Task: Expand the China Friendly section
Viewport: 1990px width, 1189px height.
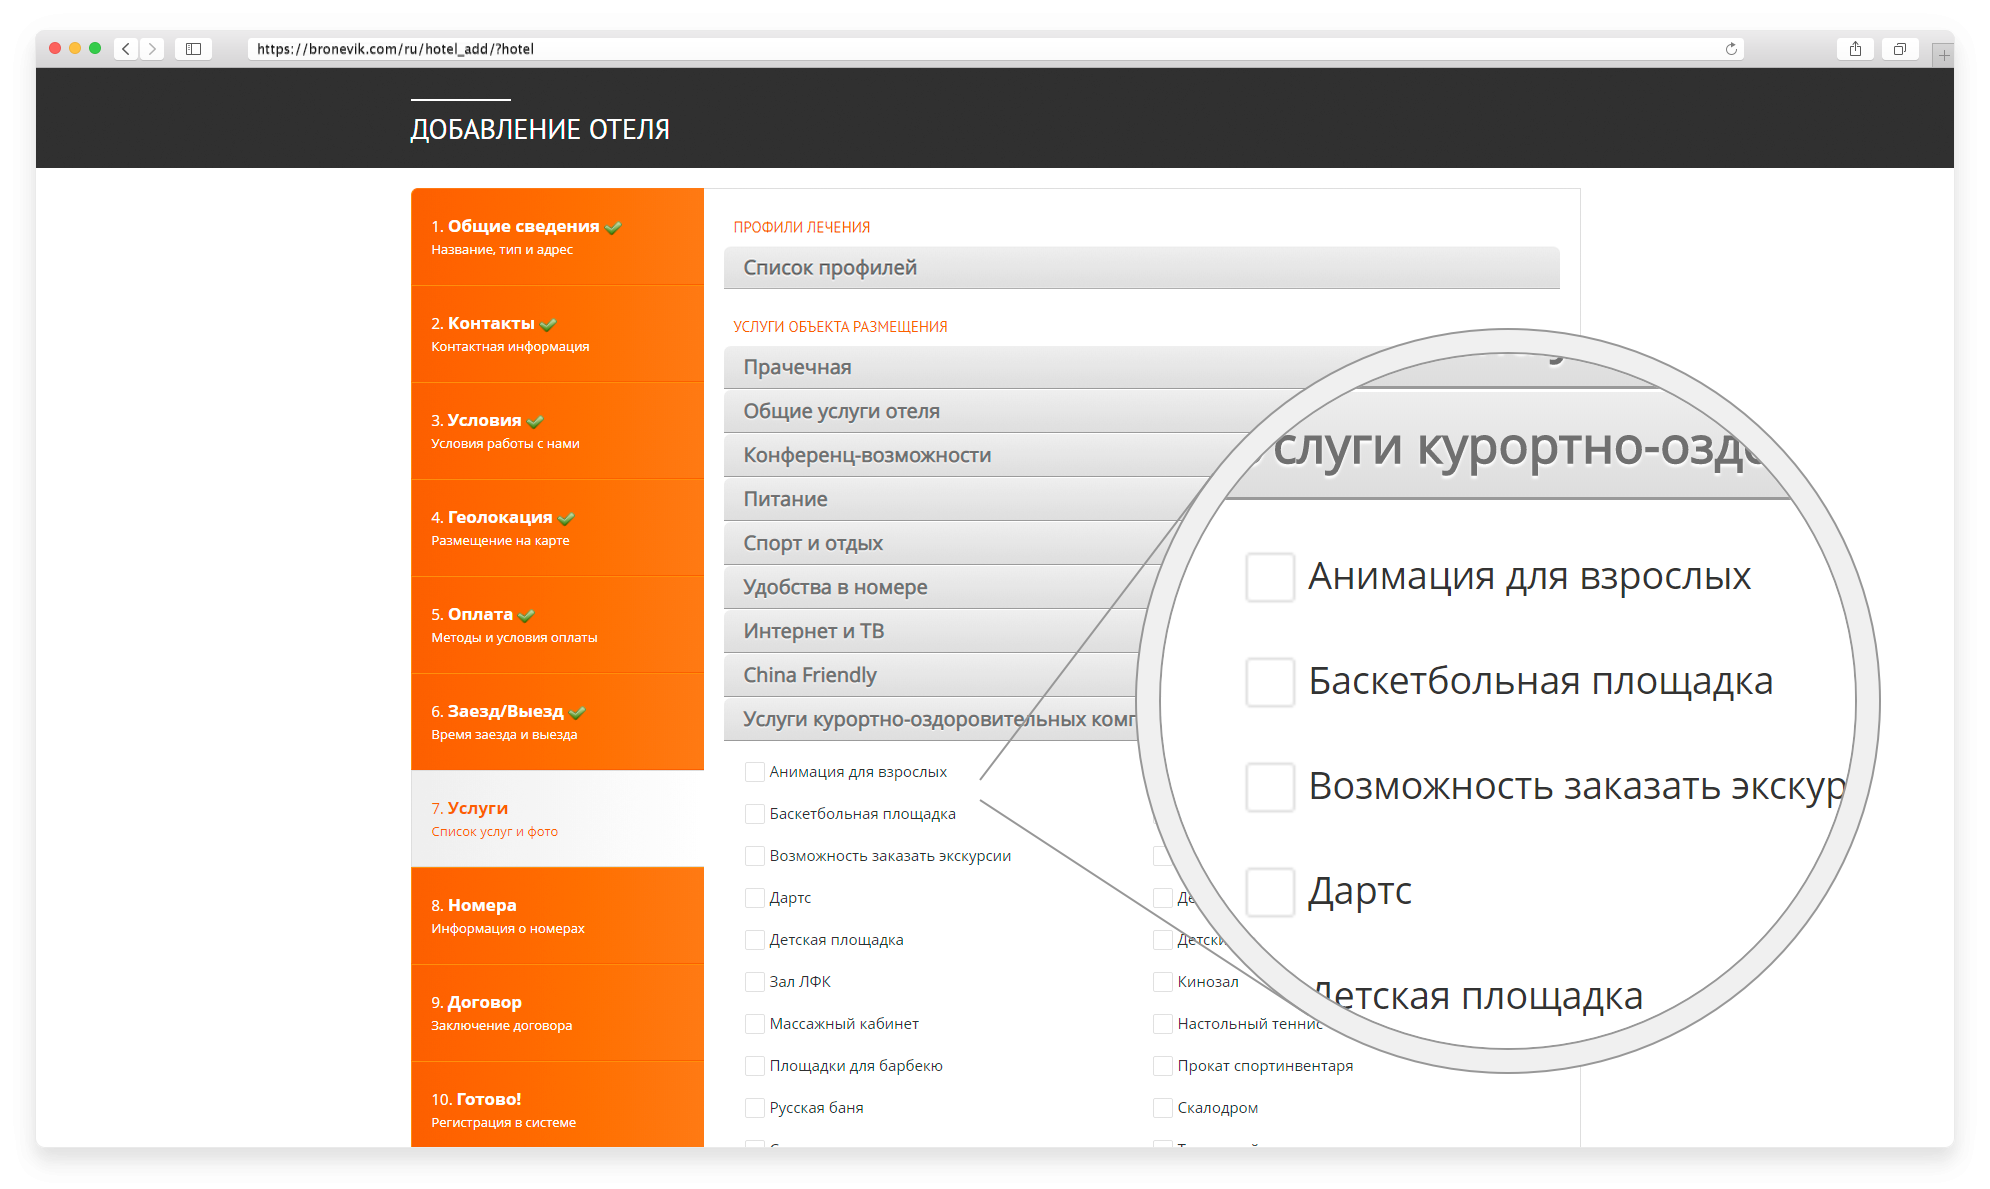Action: coord(930,675)
